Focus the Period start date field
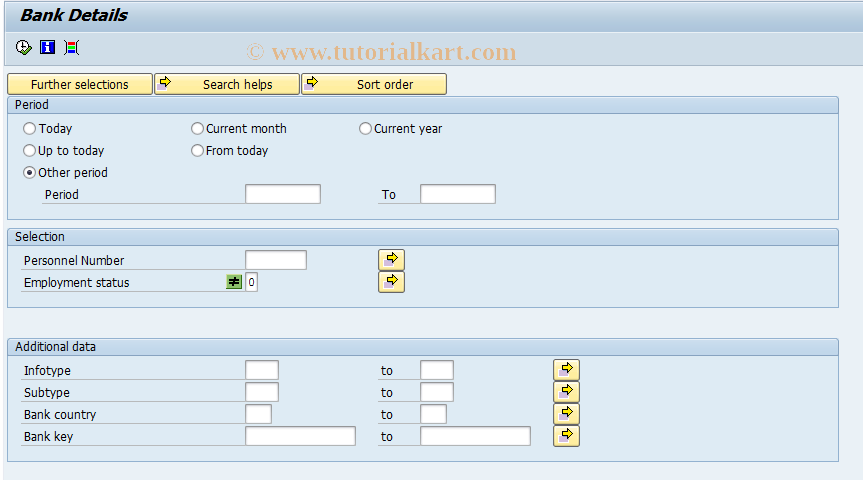Viewport: 863px width, 480px height. pos(283,194)
